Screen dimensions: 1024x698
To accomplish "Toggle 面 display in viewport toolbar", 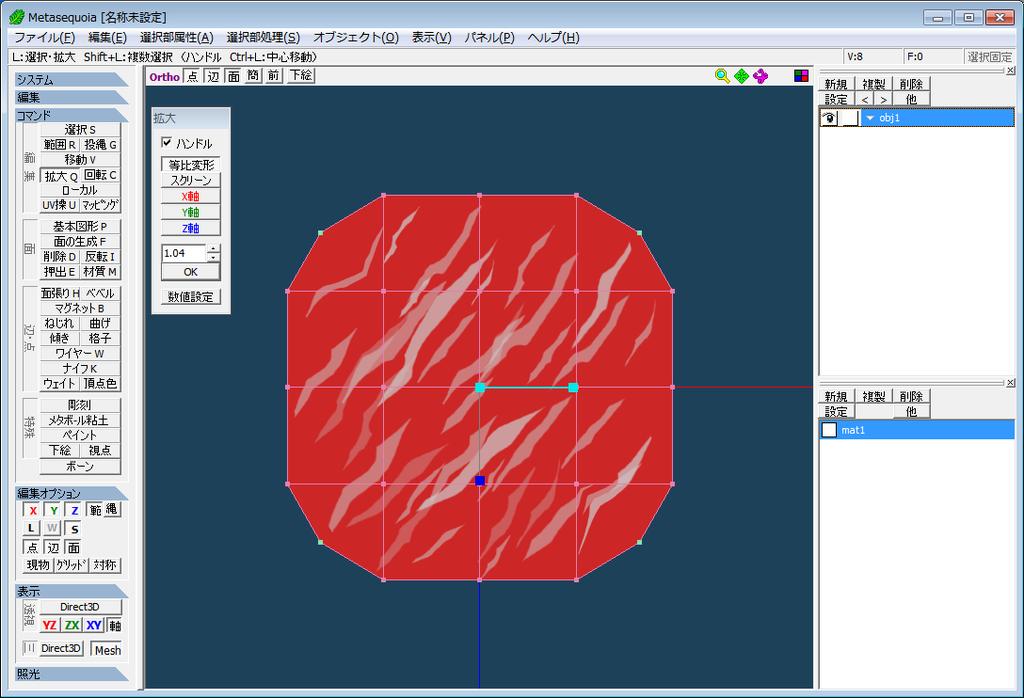I will [234, 76].
